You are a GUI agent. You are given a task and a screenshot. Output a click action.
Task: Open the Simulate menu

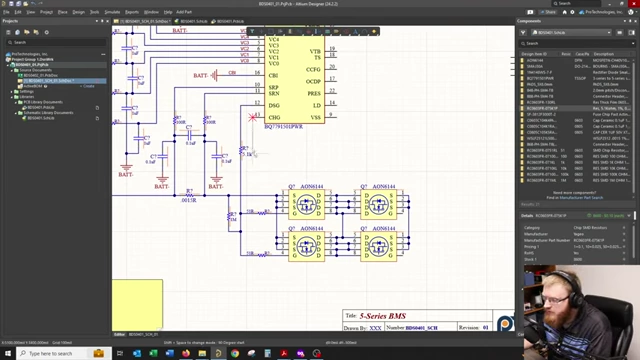[x=112, y=12]
